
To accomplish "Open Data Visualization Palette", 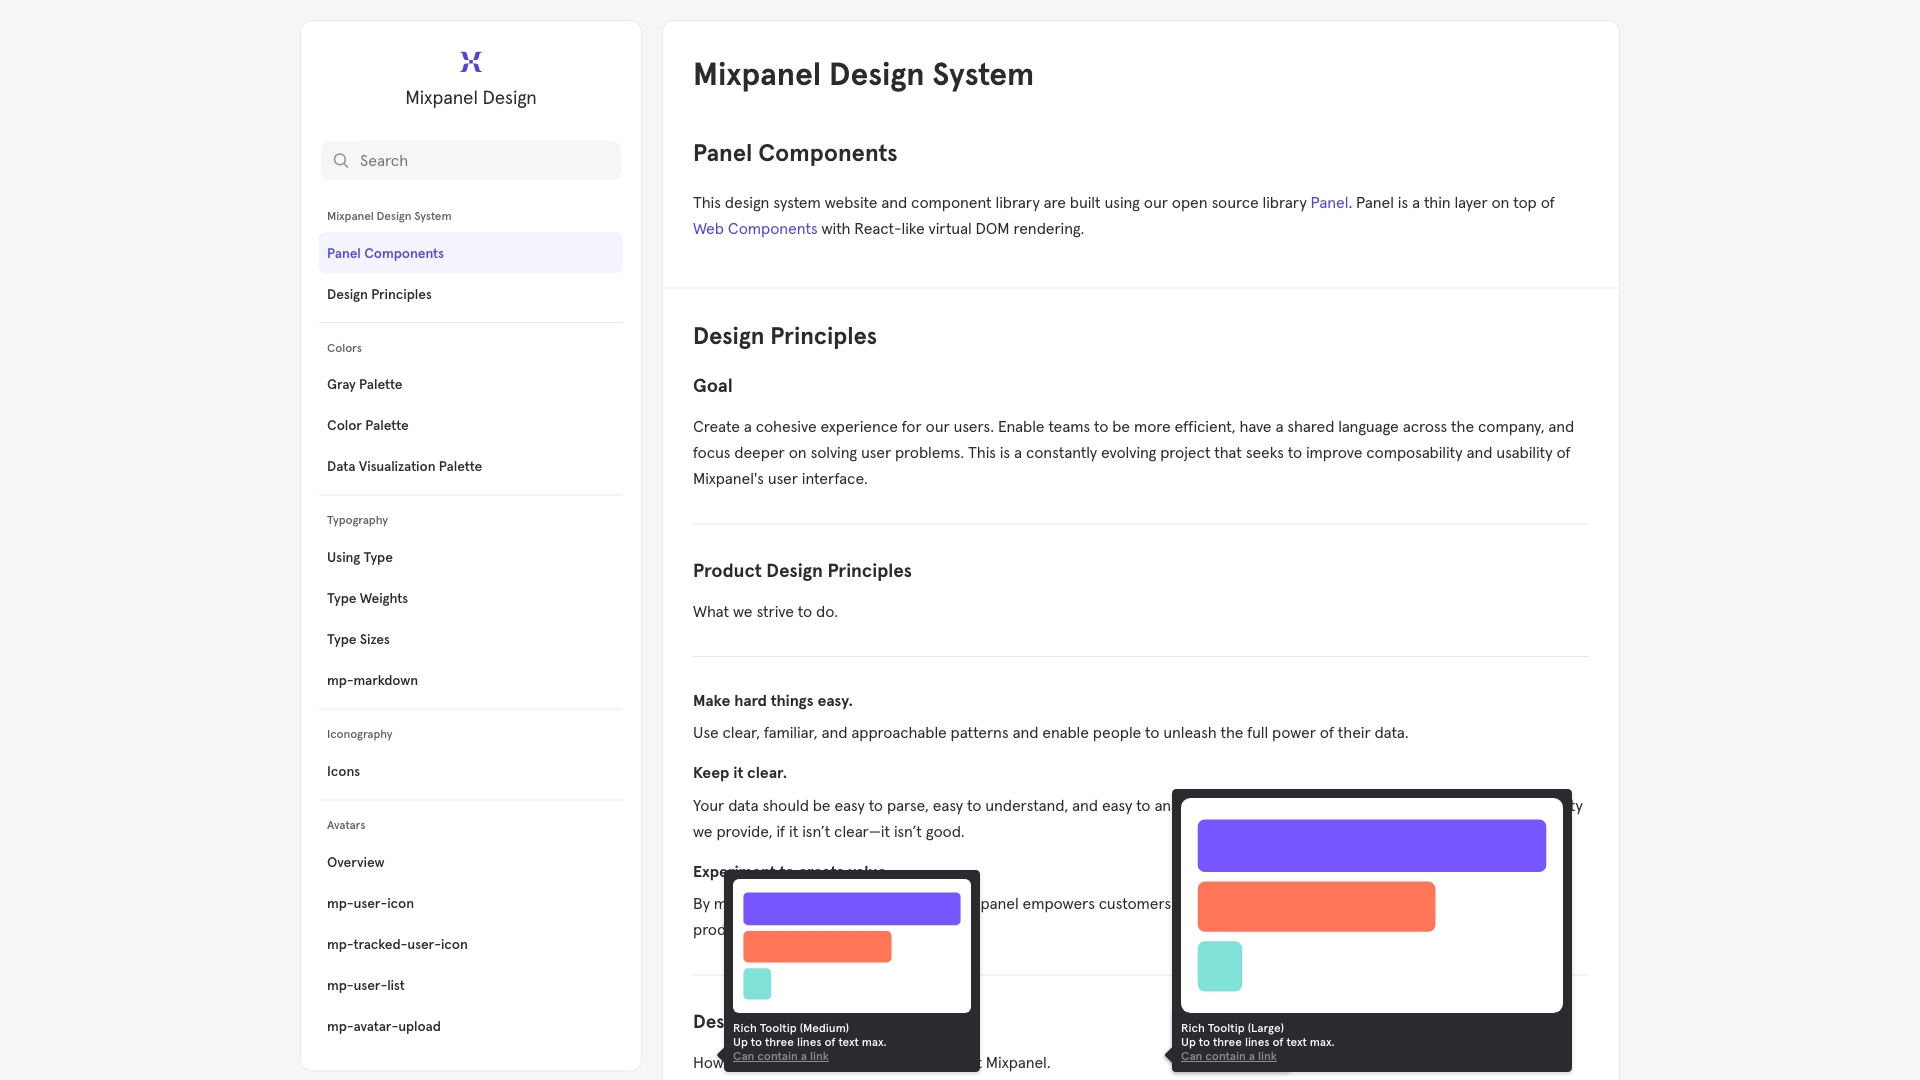I will click(404, 466).
